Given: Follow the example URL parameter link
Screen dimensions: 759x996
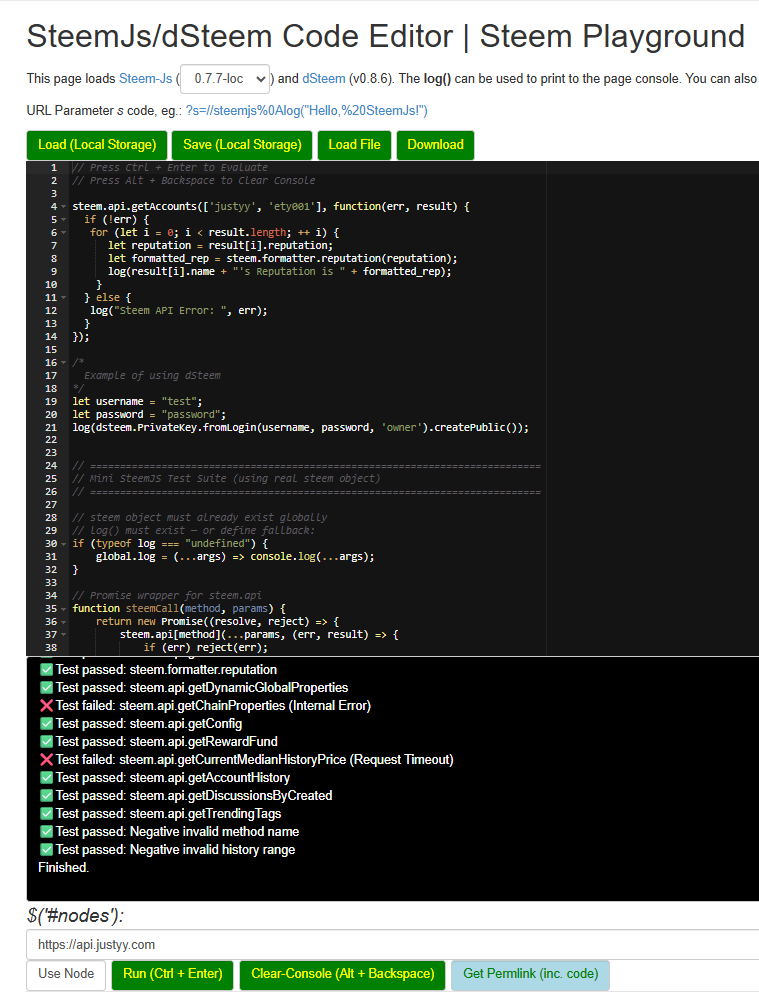Looking at the screenshot, I should pyautogui.click(x=307, y=111).
